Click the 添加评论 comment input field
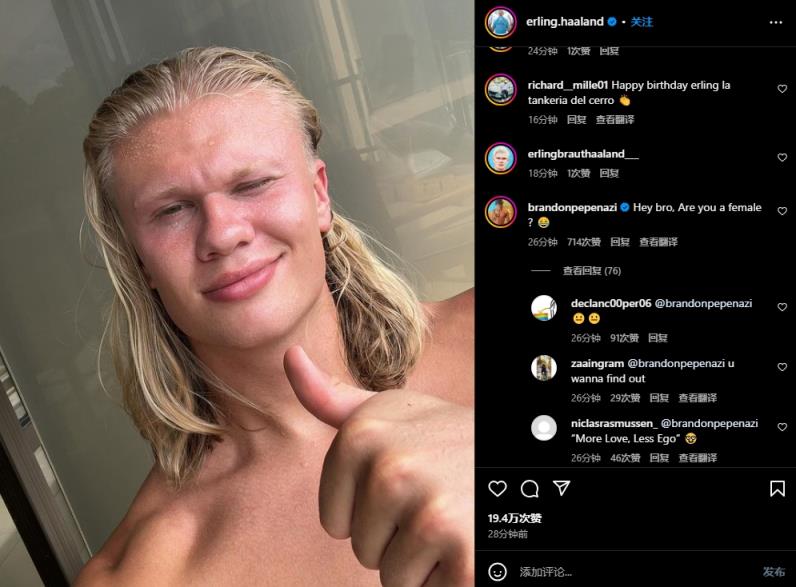 tap(635, 572)
